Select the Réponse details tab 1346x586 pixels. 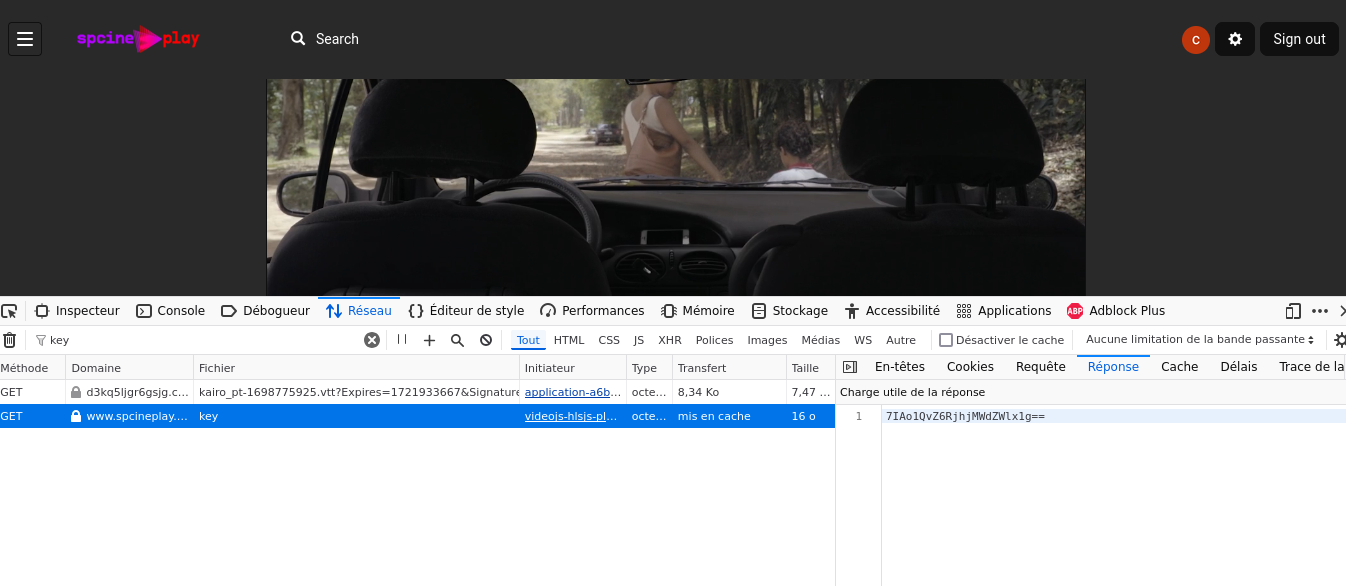1113,367
